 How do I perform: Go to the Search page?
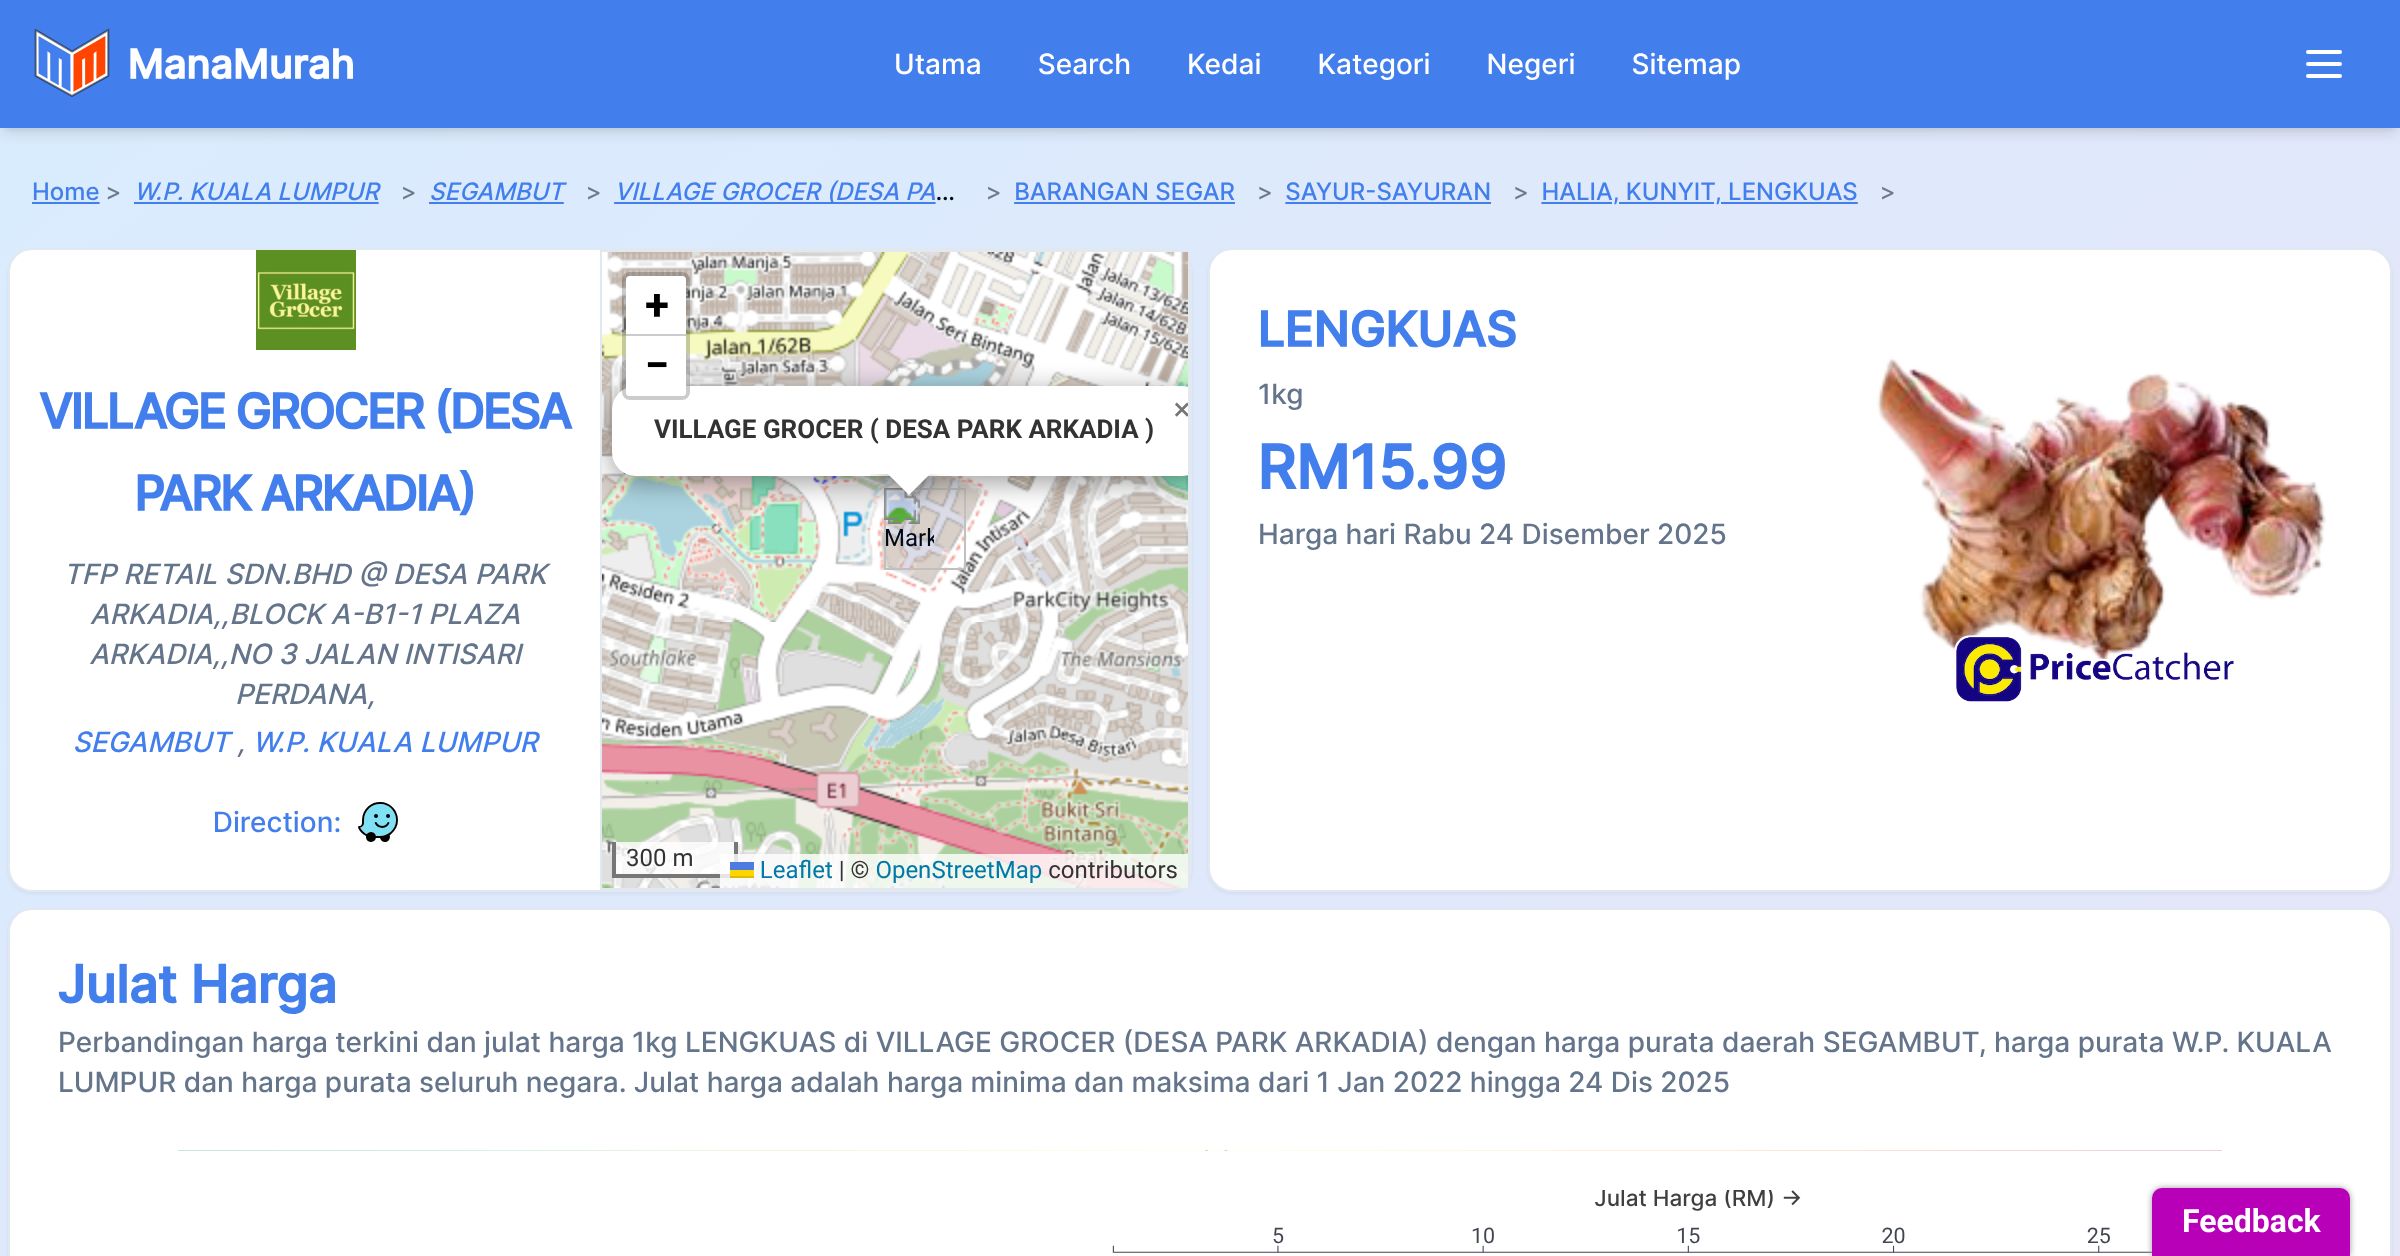pyautogui.click(x=1083, y=64)
